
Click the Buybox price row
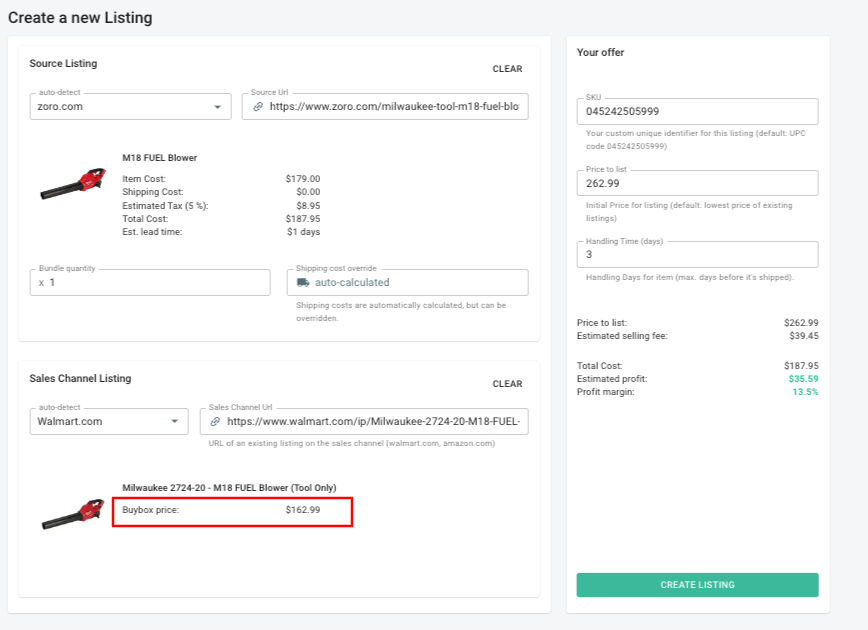232,510
